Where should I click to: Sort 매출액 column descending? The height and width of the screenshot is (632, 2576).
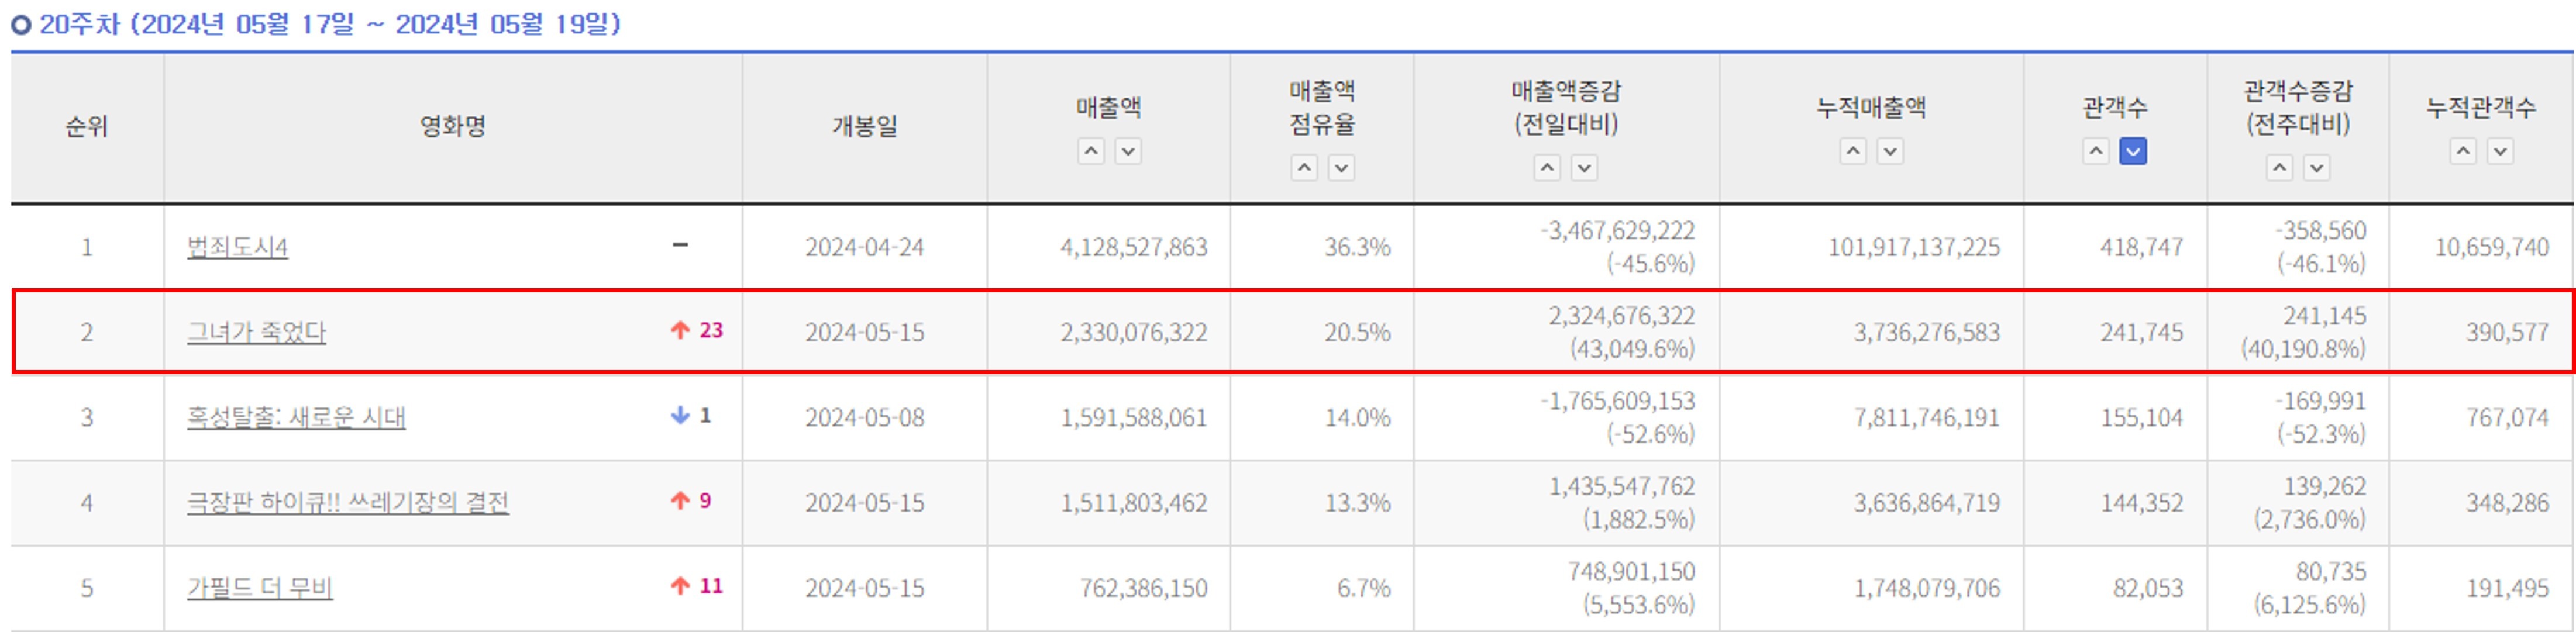(1128, 152)
